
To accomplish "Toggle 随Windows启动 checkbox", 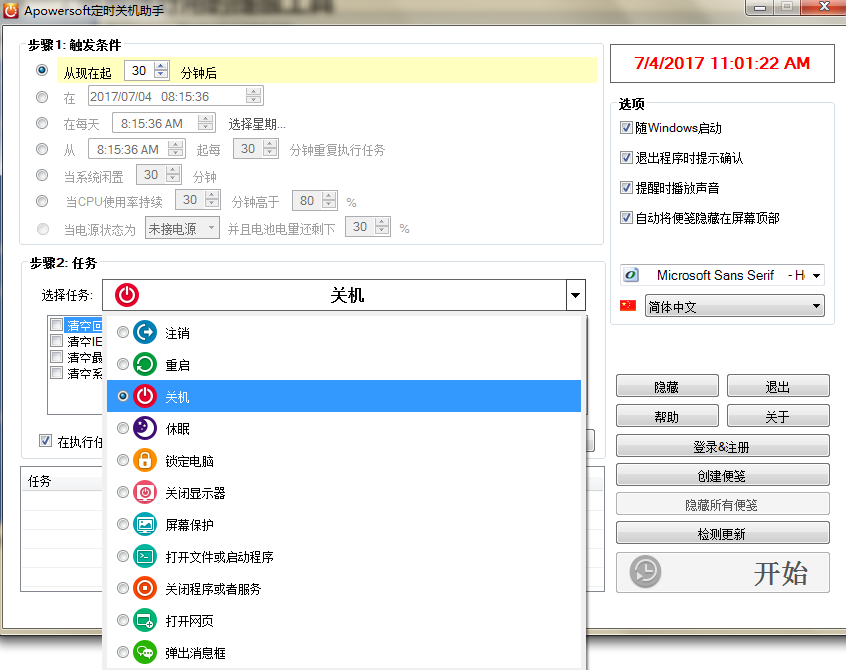I will pyautogui.click(x=626, y=128).
